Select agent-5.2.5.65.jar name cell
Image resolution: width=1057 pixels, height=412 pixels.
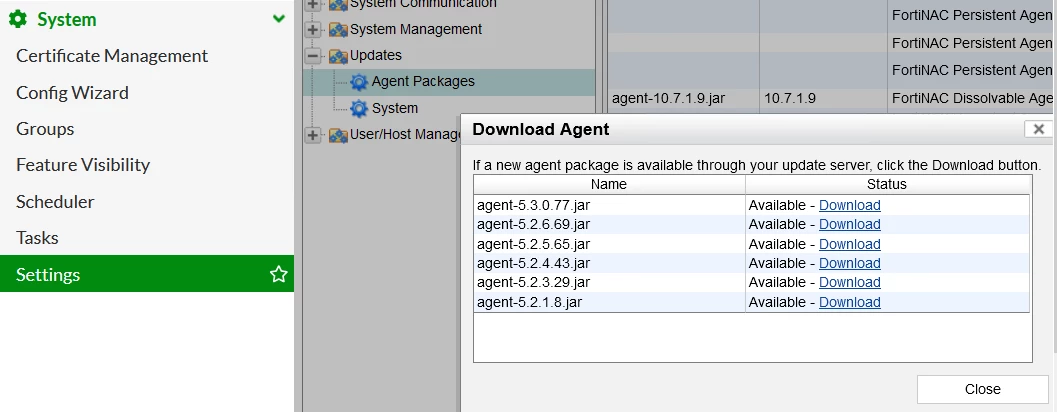coord(609,244)
